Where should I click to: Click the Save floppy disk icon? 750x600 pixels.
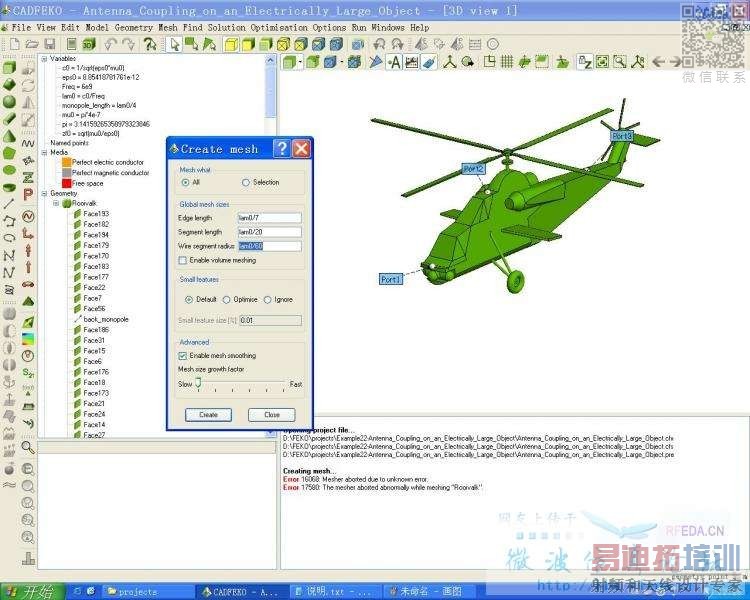pyautogui.click(x=50, y=44)
